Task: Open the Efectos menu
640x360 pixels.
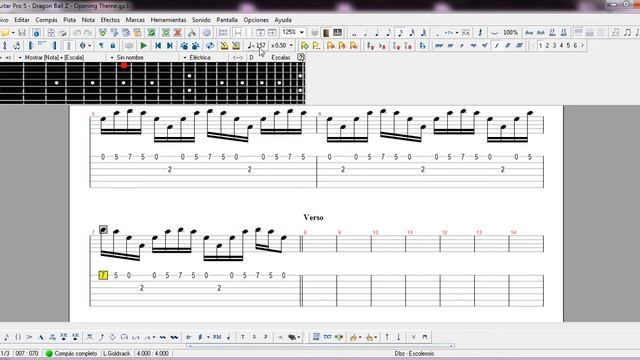Action: pyautogui.click(x=110, y=20)
